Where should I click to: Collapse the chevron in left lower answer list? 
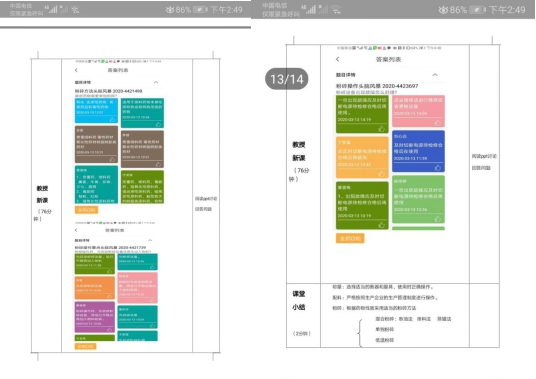(150, 240)
